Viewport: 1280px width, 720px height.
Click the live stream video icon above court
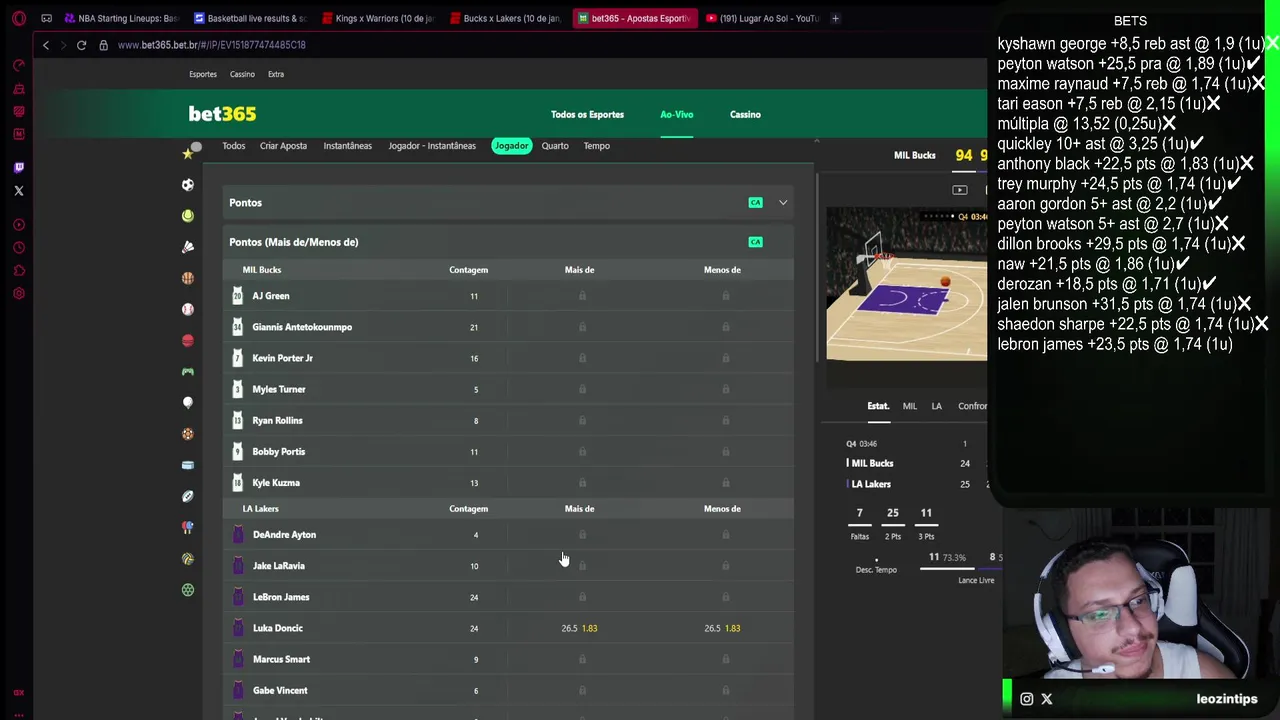(960, 190)
